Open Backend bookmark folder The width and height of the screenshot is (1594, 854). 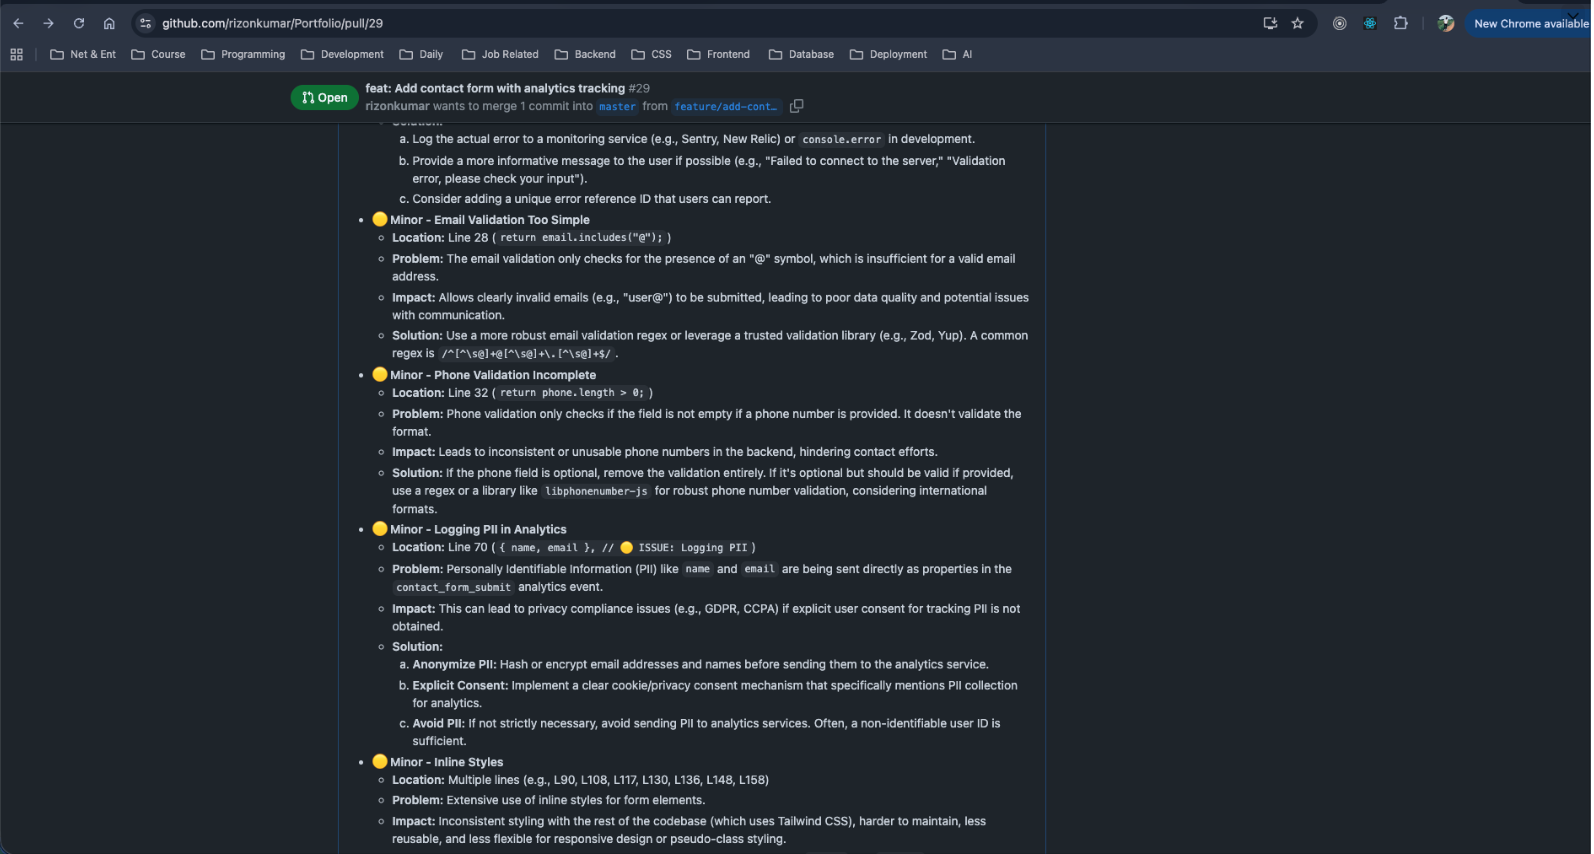tap(585, 54)
